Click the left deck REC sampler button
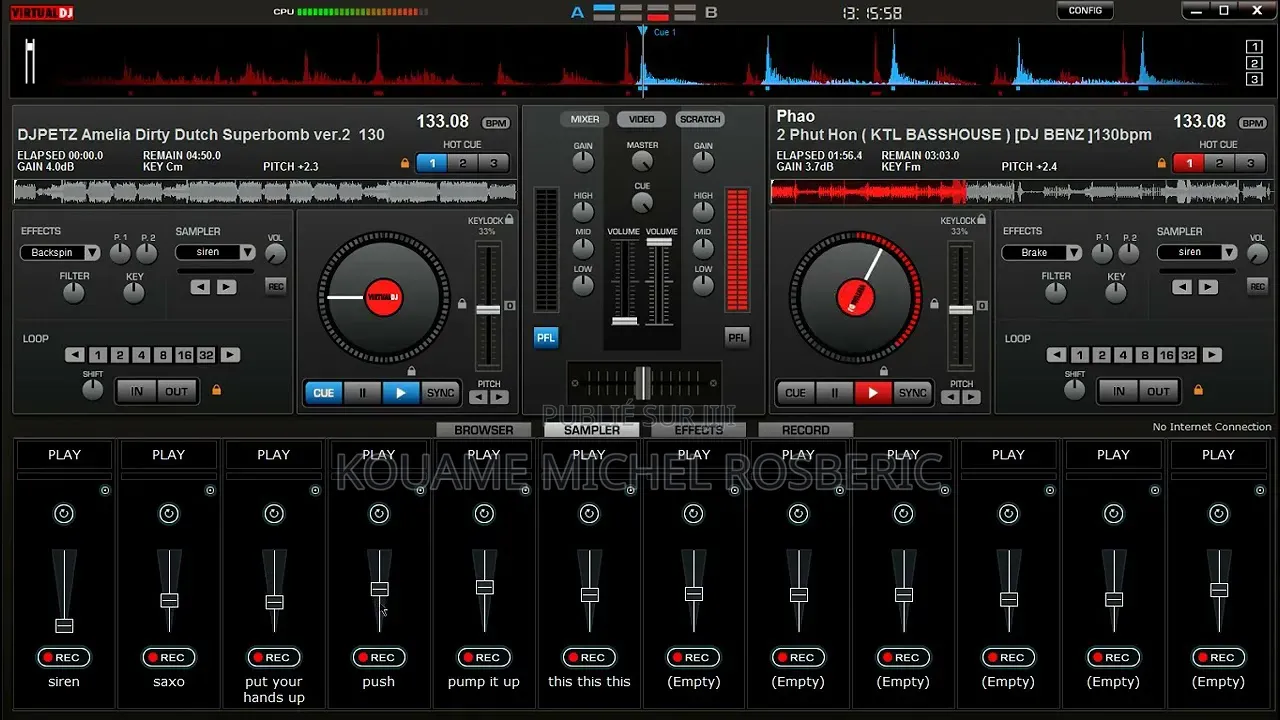 tap(275, 286)
